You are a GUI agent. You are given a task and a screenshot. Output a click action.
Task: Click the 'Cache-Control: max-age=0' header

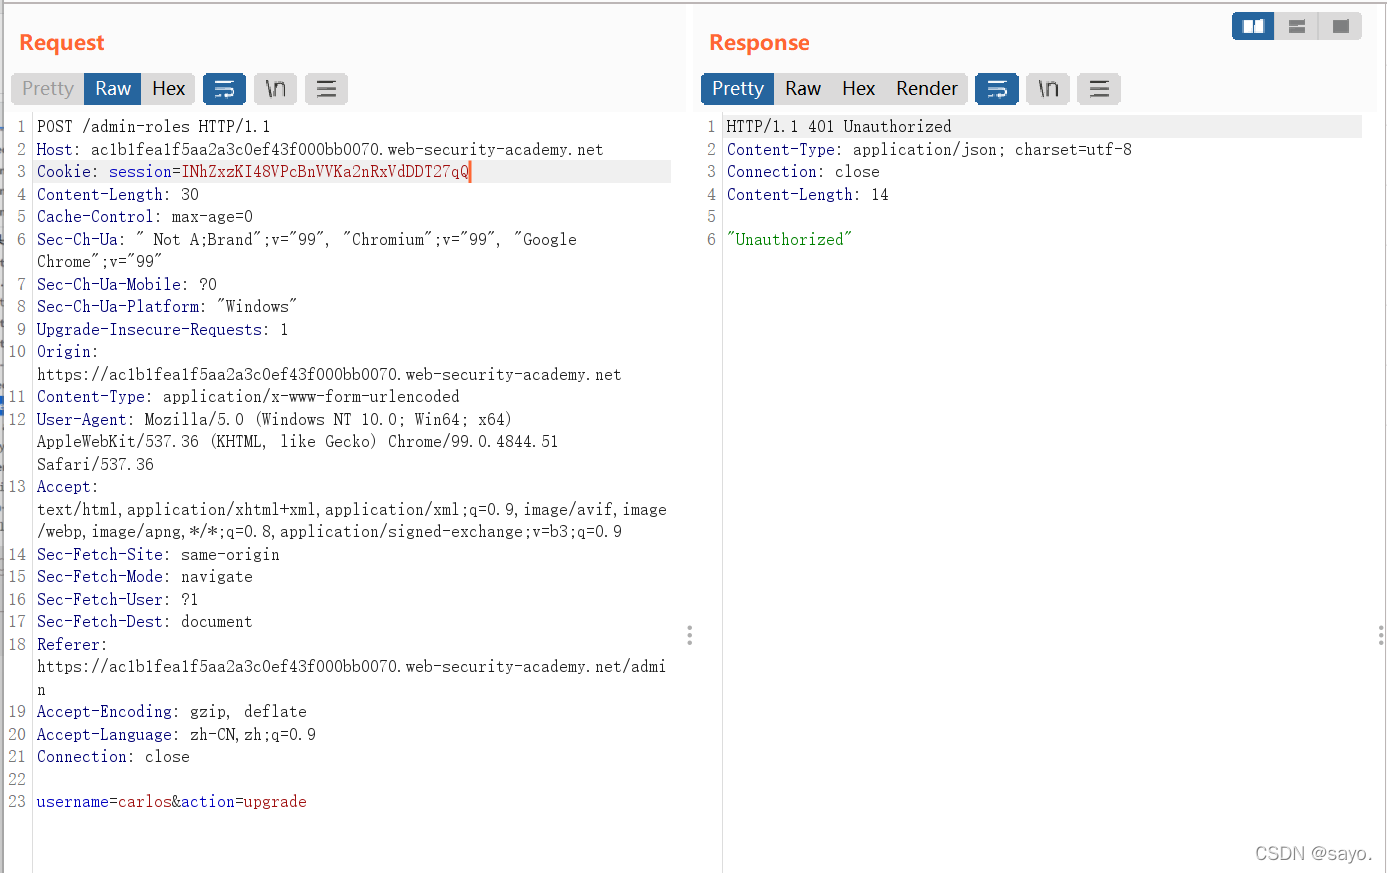click(145, 217)
